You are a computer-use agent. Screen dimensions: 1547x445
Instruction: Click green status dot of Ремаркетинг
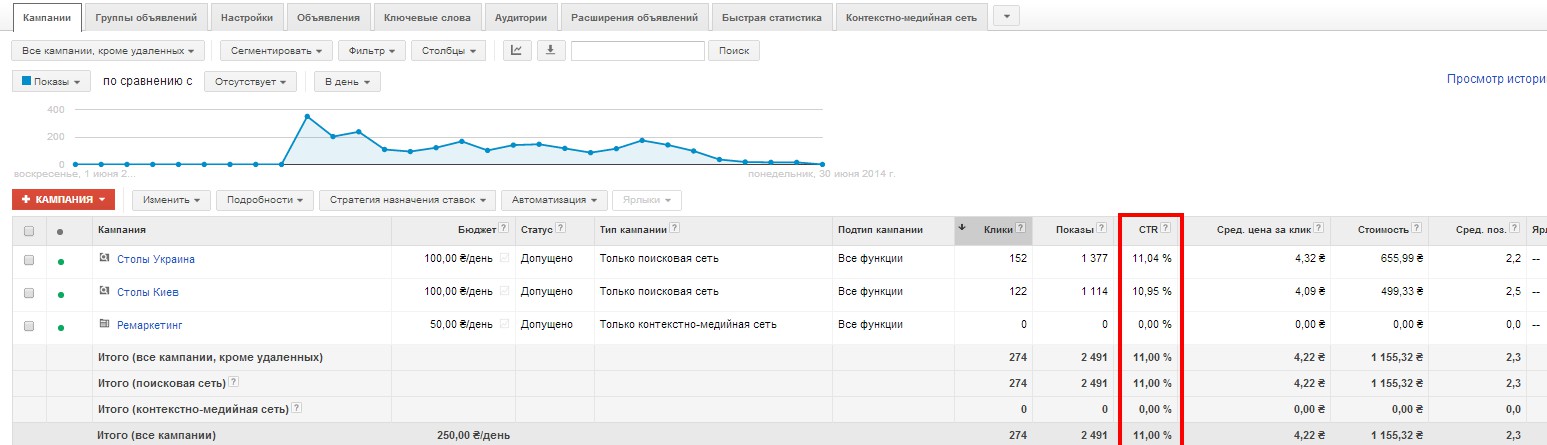(x=61, y=327)
